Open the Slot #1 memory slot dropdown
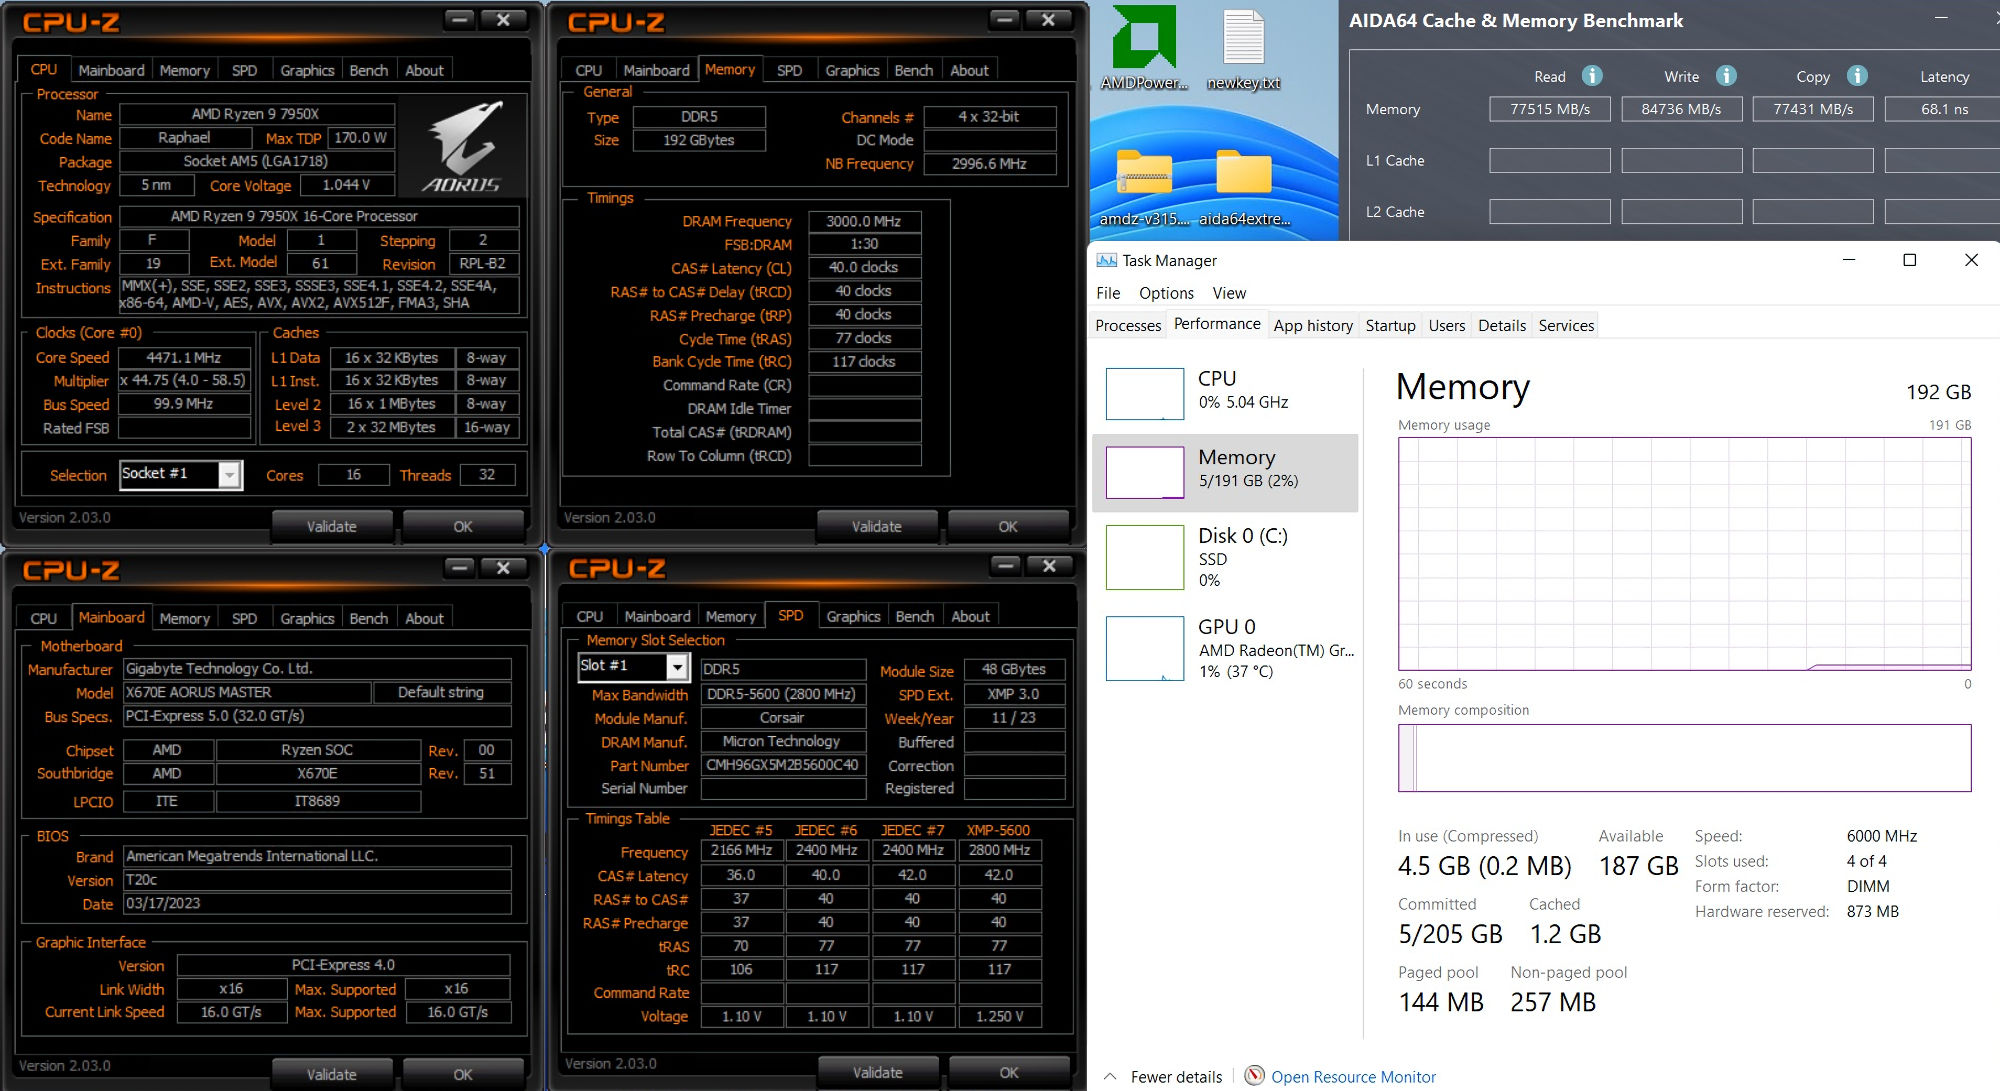2000x1091 pixels. tap(678, 667)
